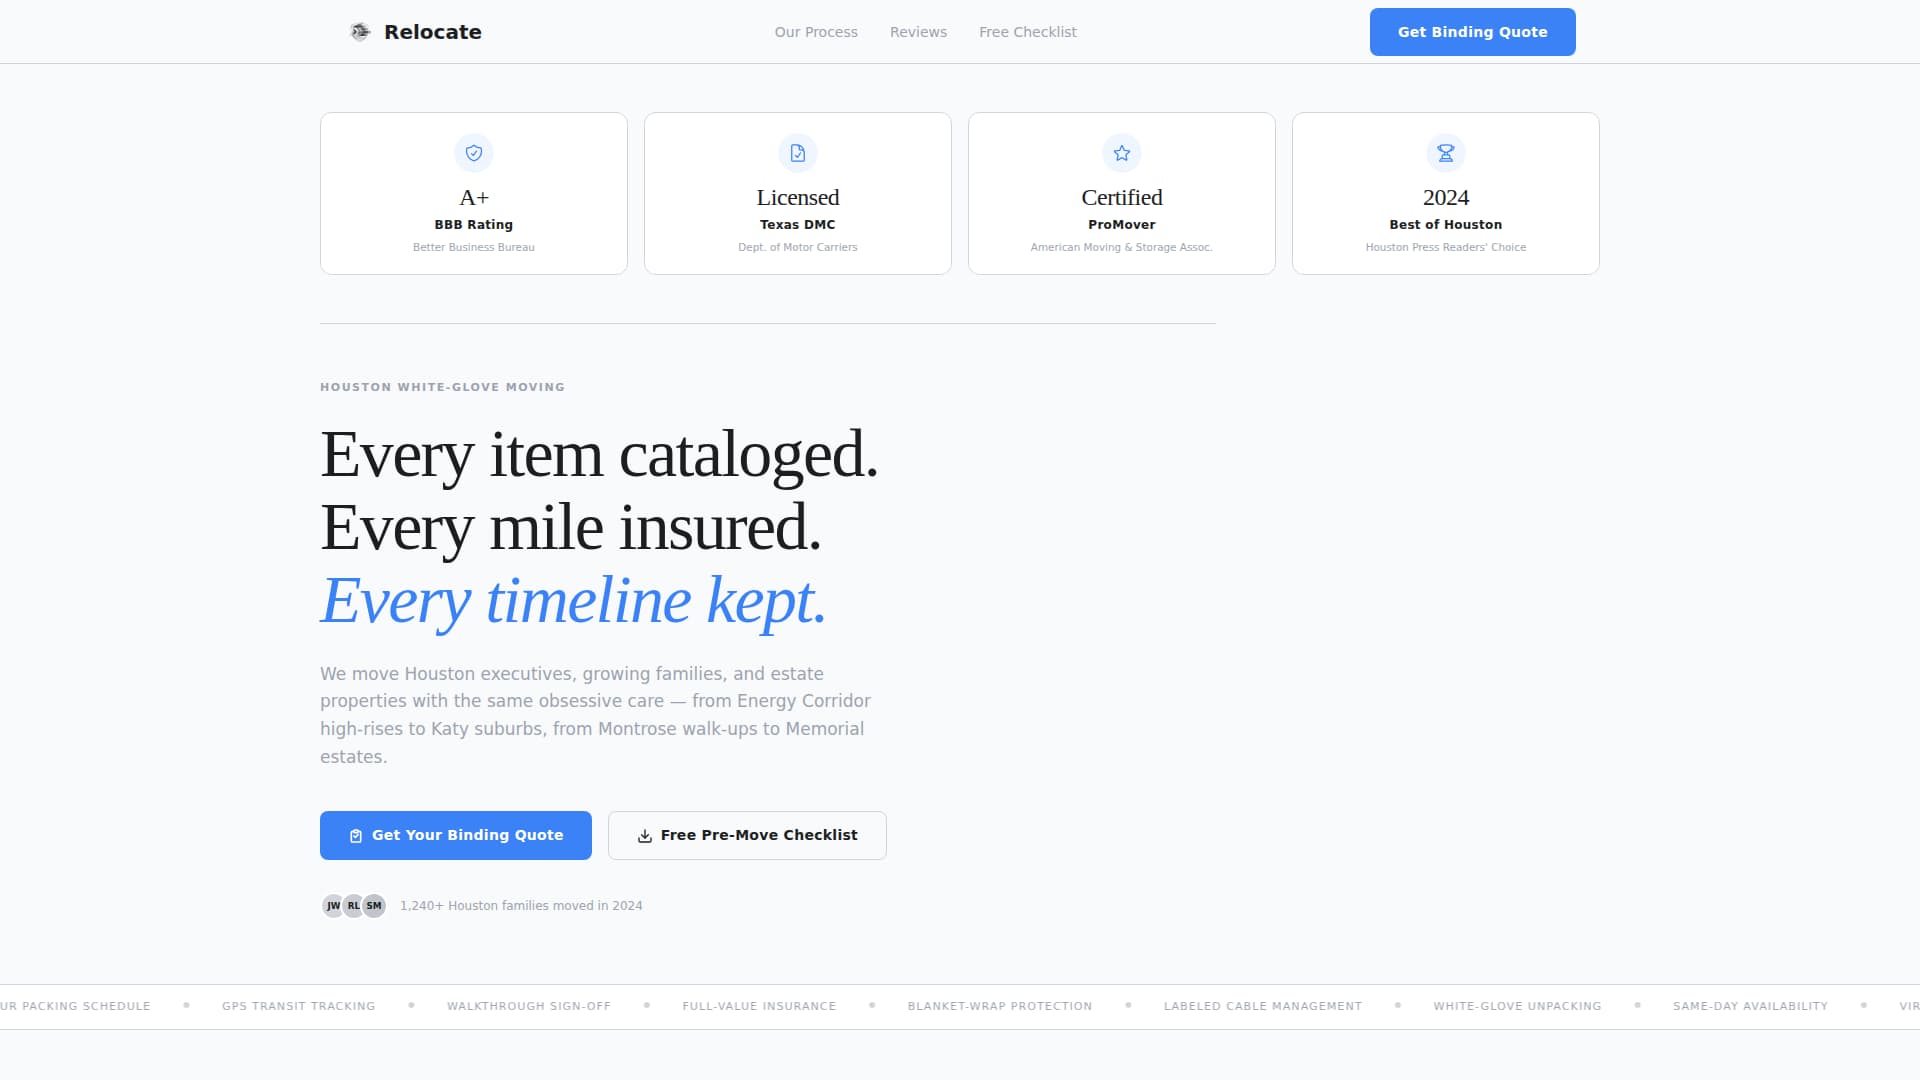
Task: Click Labeled Cable Management in the ticker
Action: (x=1263, y=1006)
